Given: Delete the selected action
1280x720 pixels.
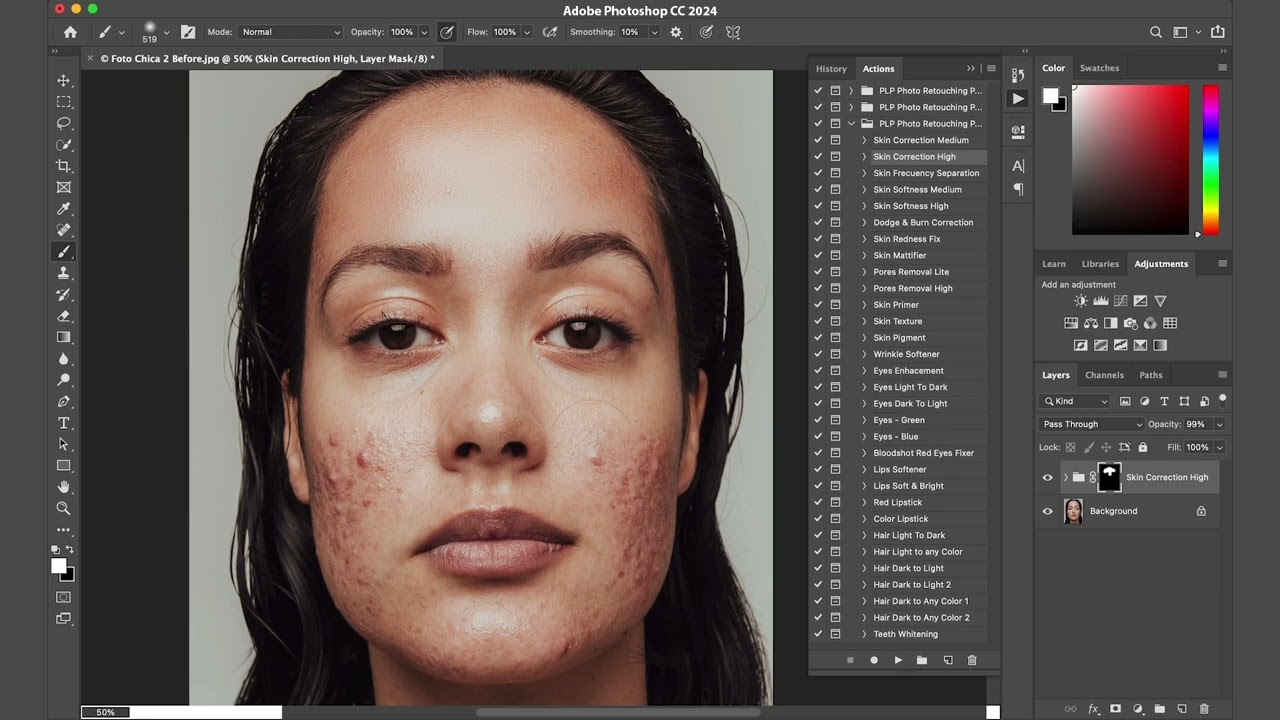Looking at the screenshot, I should click(x=972, y=660).
